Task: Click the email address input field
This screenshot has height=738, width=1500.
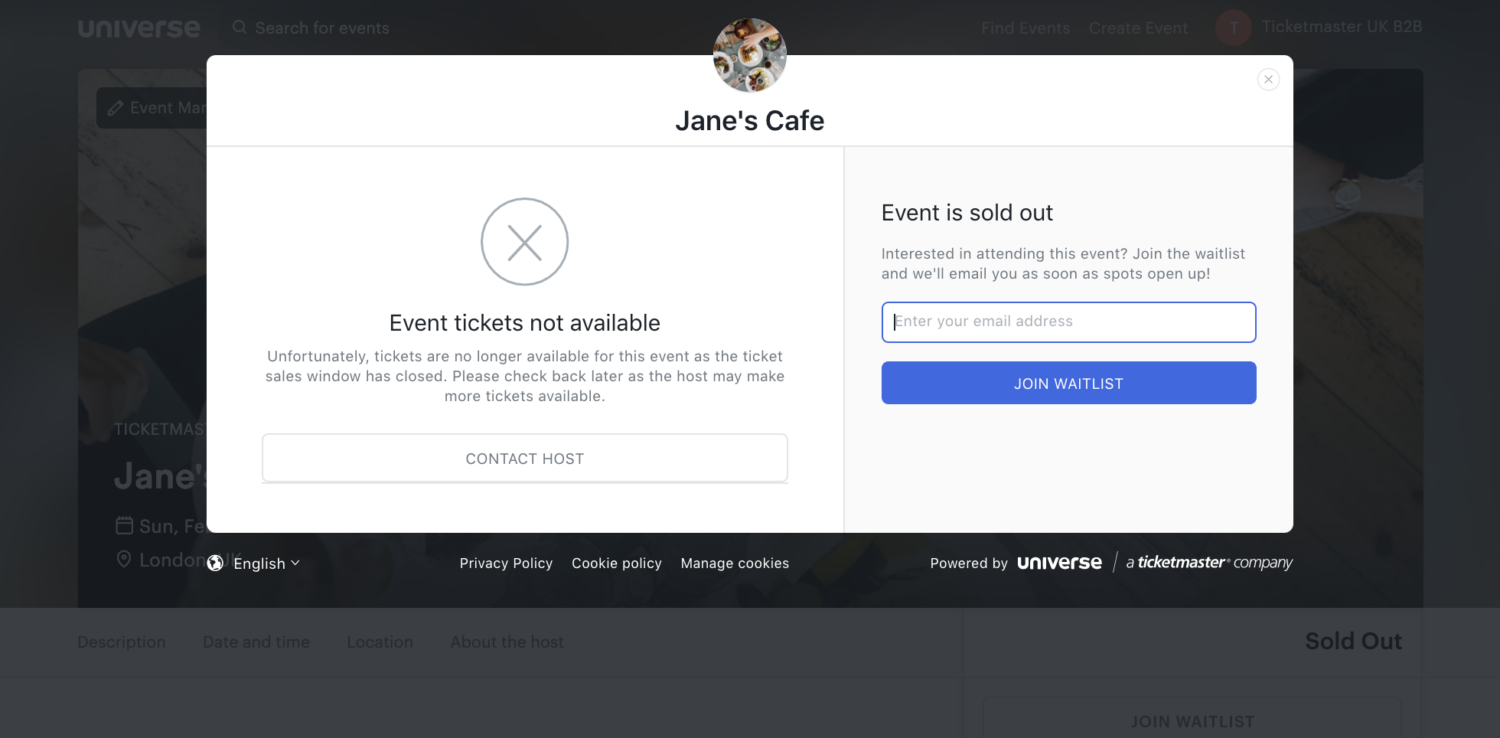Action: [x=1069, y=322]
